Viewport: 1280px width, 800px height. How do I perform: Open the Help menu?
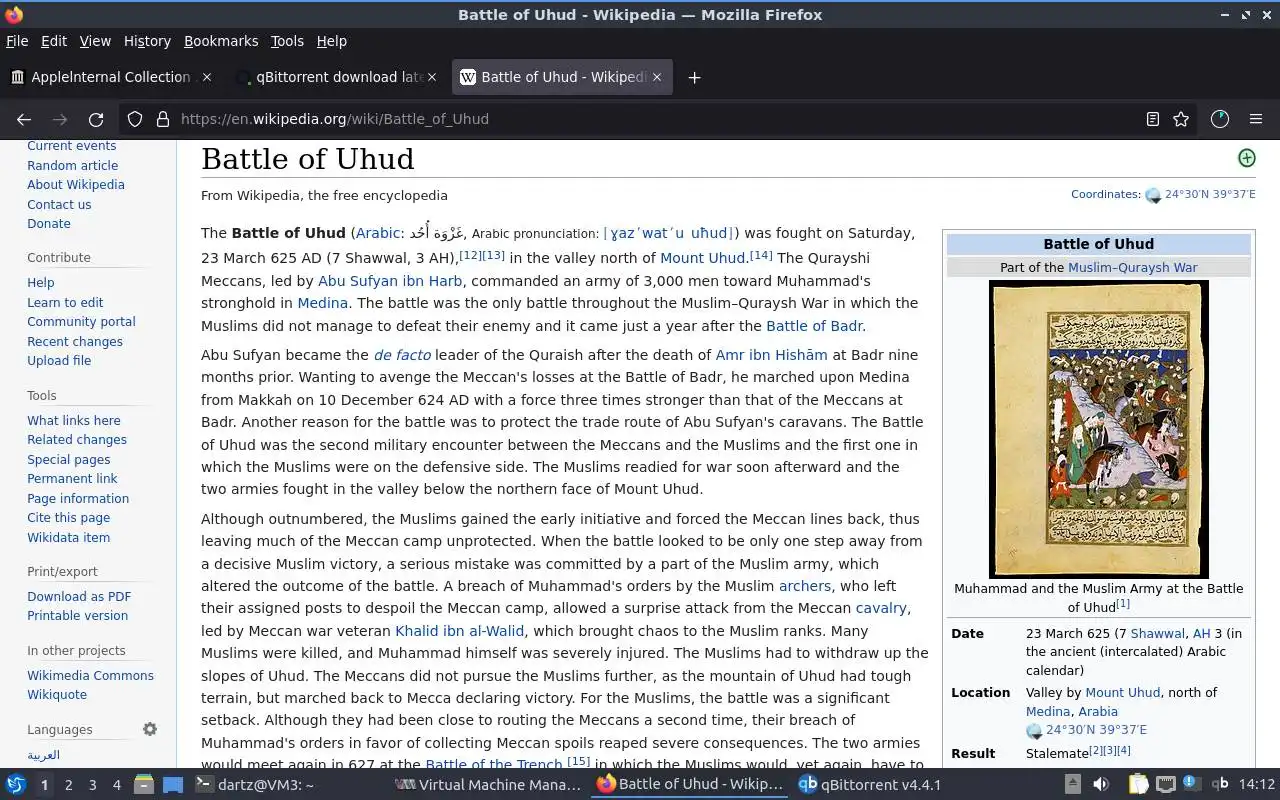click(332, 41)
